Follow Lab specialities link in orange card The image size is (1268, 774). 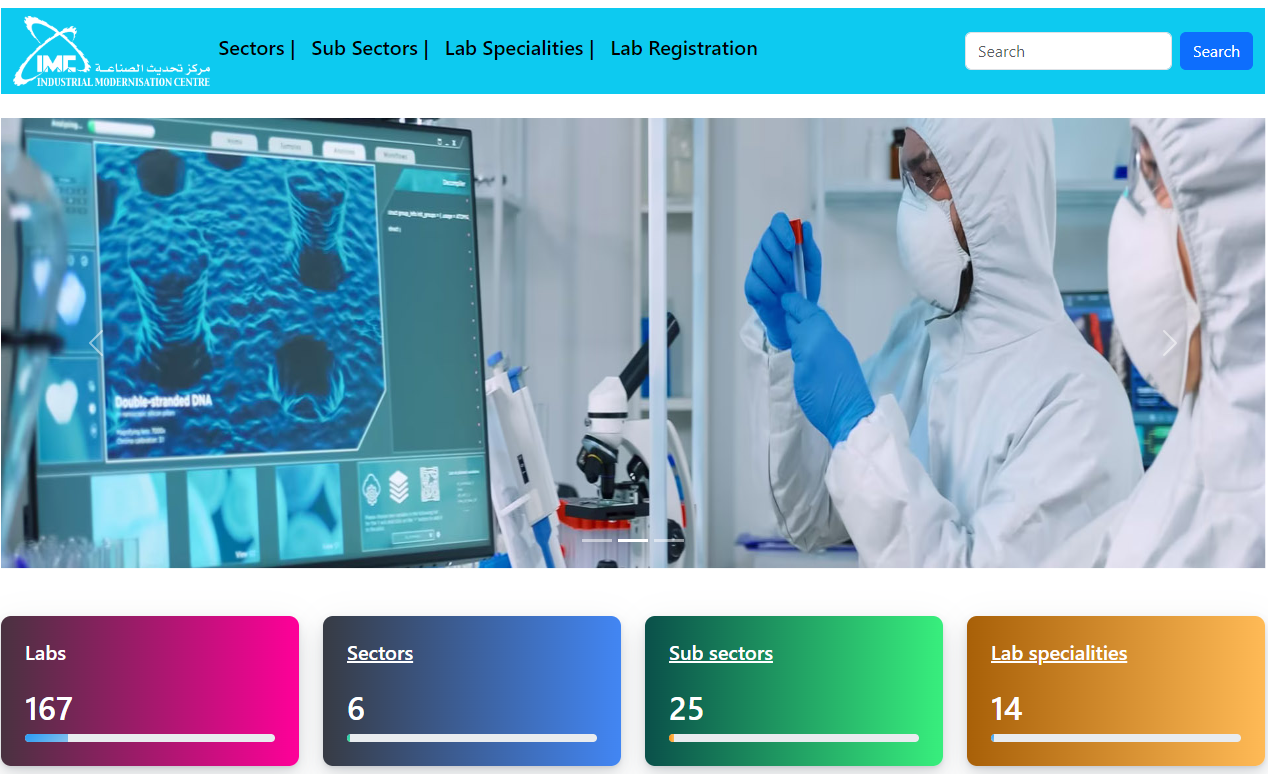point(1058,653)
